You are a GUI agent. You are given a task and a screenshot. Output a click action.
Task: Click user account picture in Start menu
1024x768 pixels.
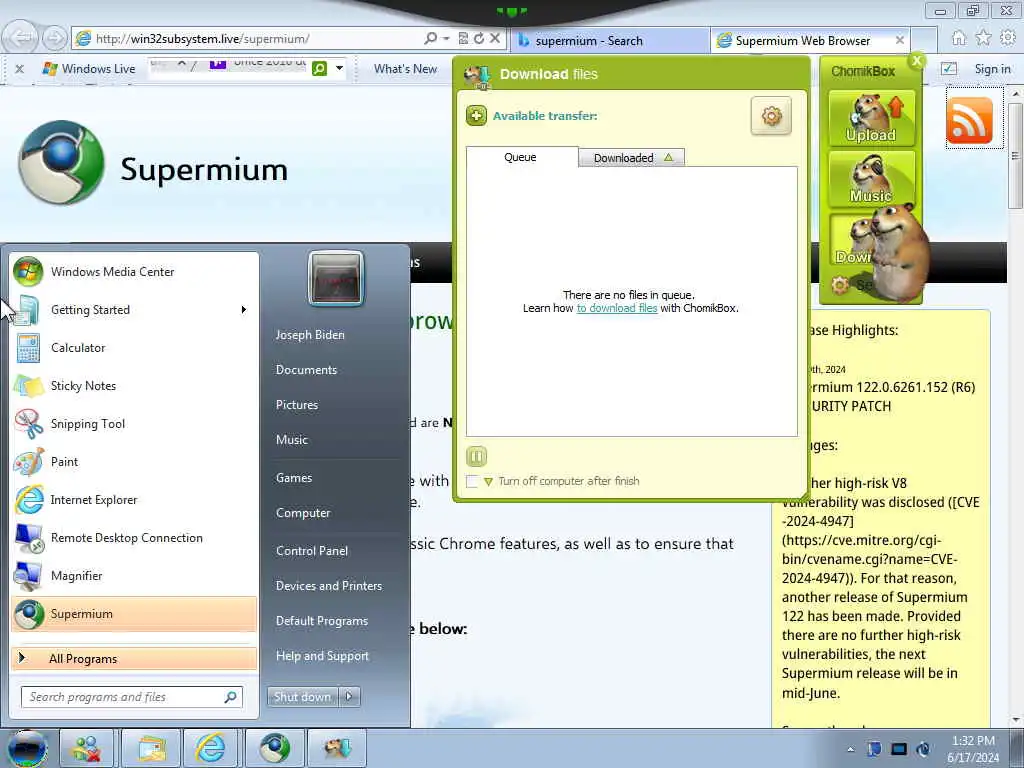click(x=336, y=278)
